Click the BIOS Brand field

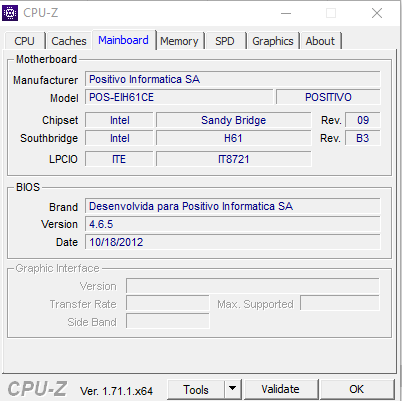(232, 206)
